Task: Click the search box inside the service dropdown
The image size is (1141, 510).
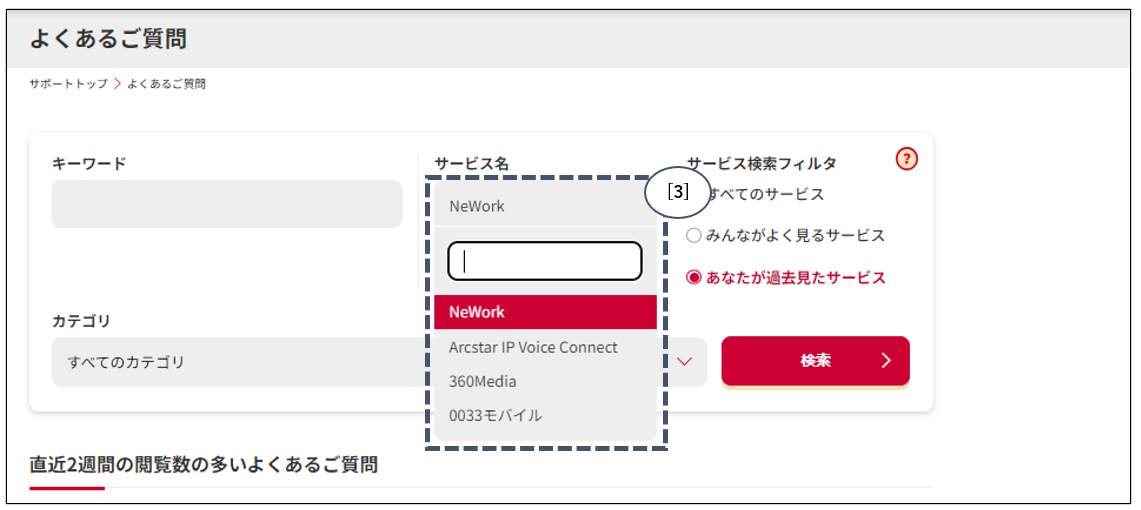Action: (x=545, y=261)
